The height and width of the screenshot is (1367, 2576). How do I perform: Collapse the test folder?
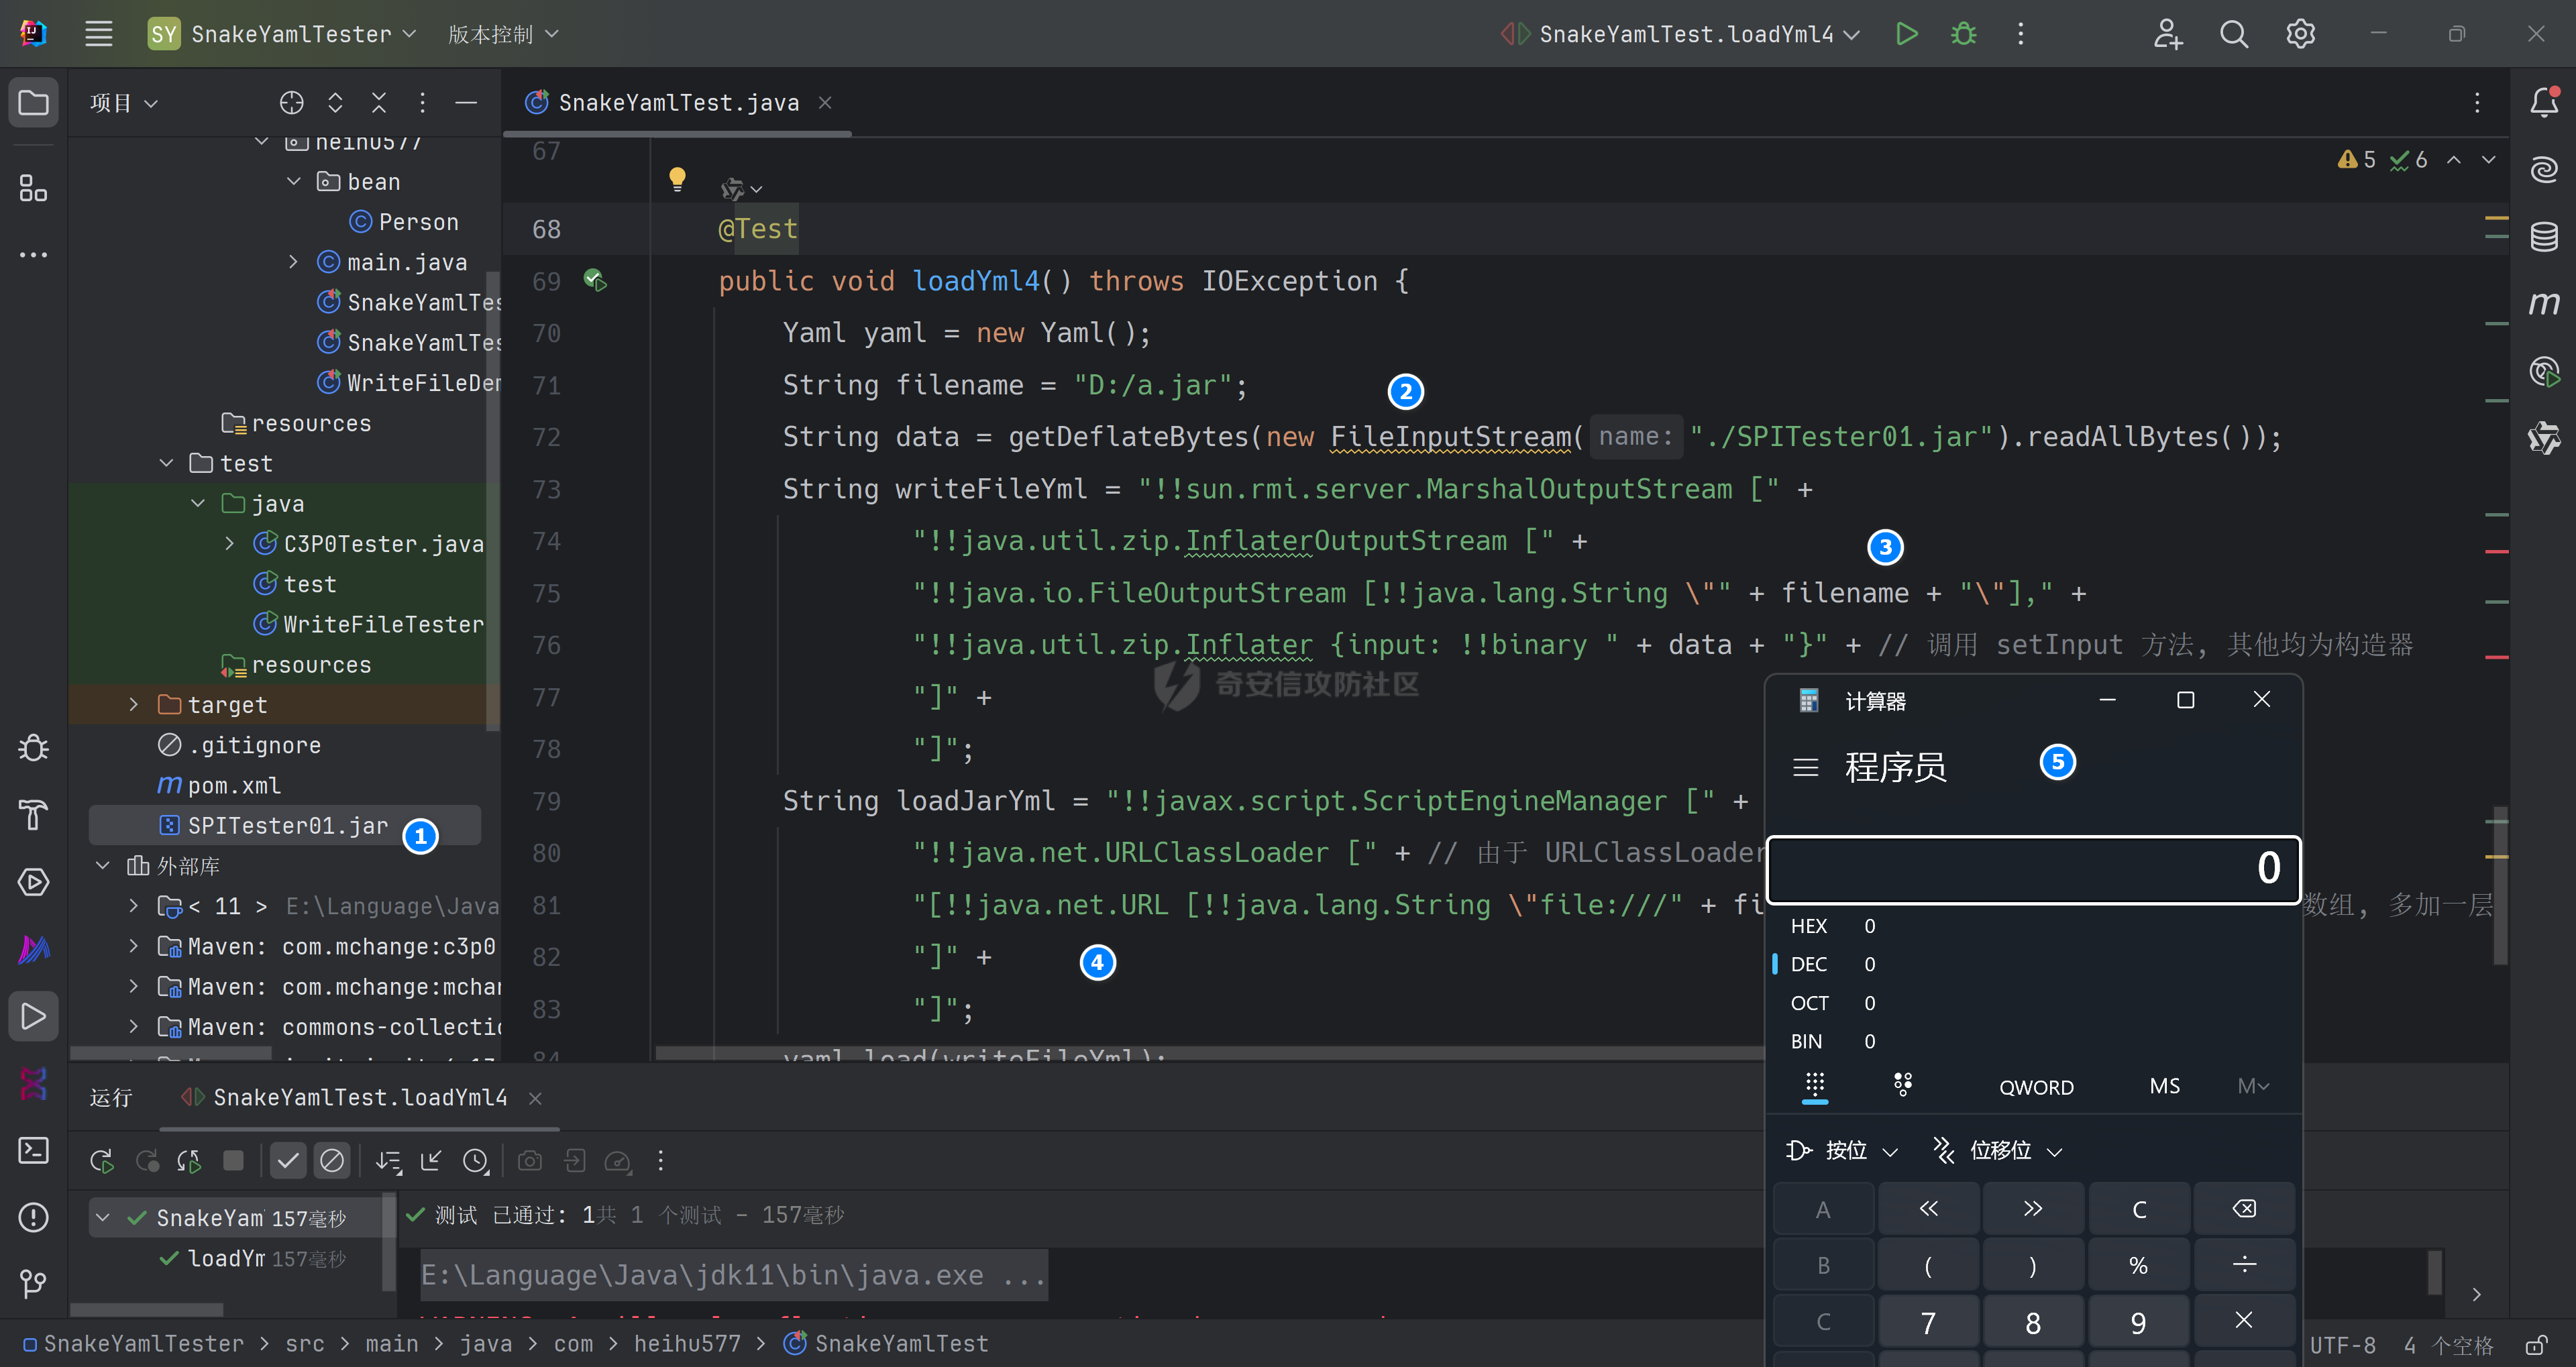166,463
